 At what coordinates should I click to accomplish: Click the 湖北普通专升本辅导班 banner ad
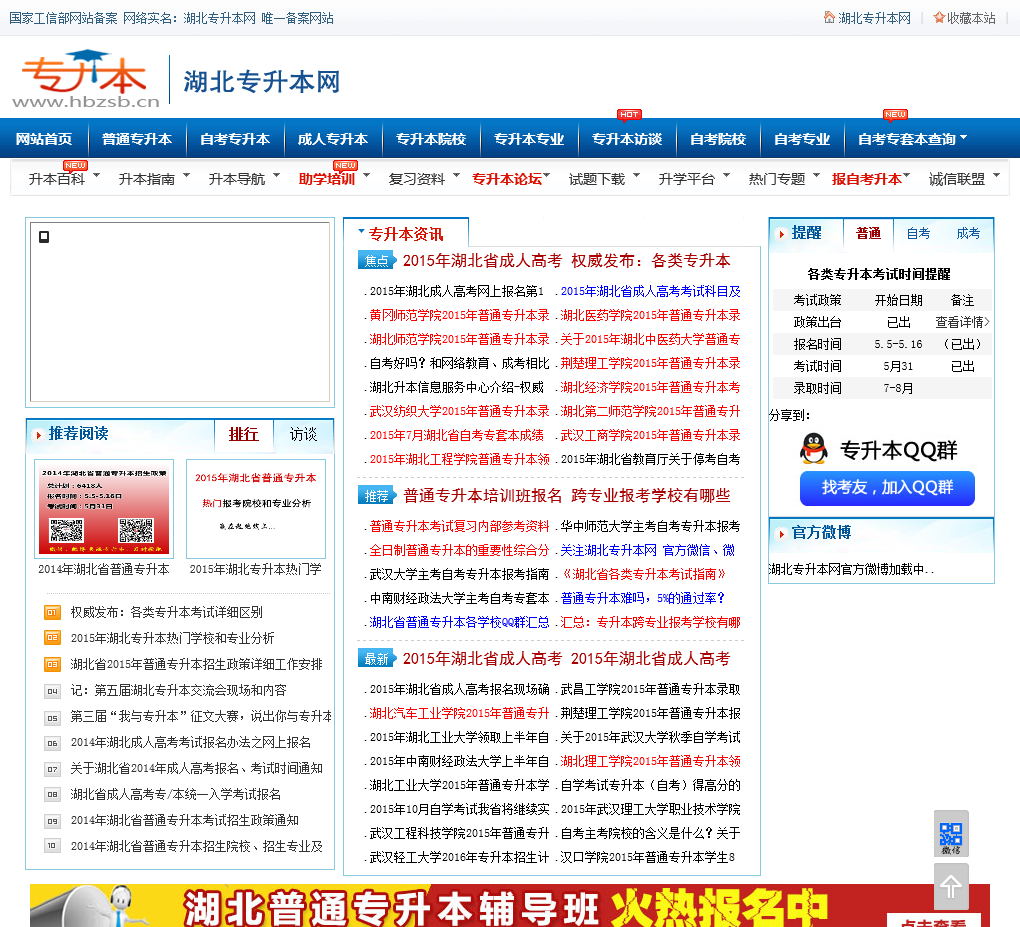509,906
